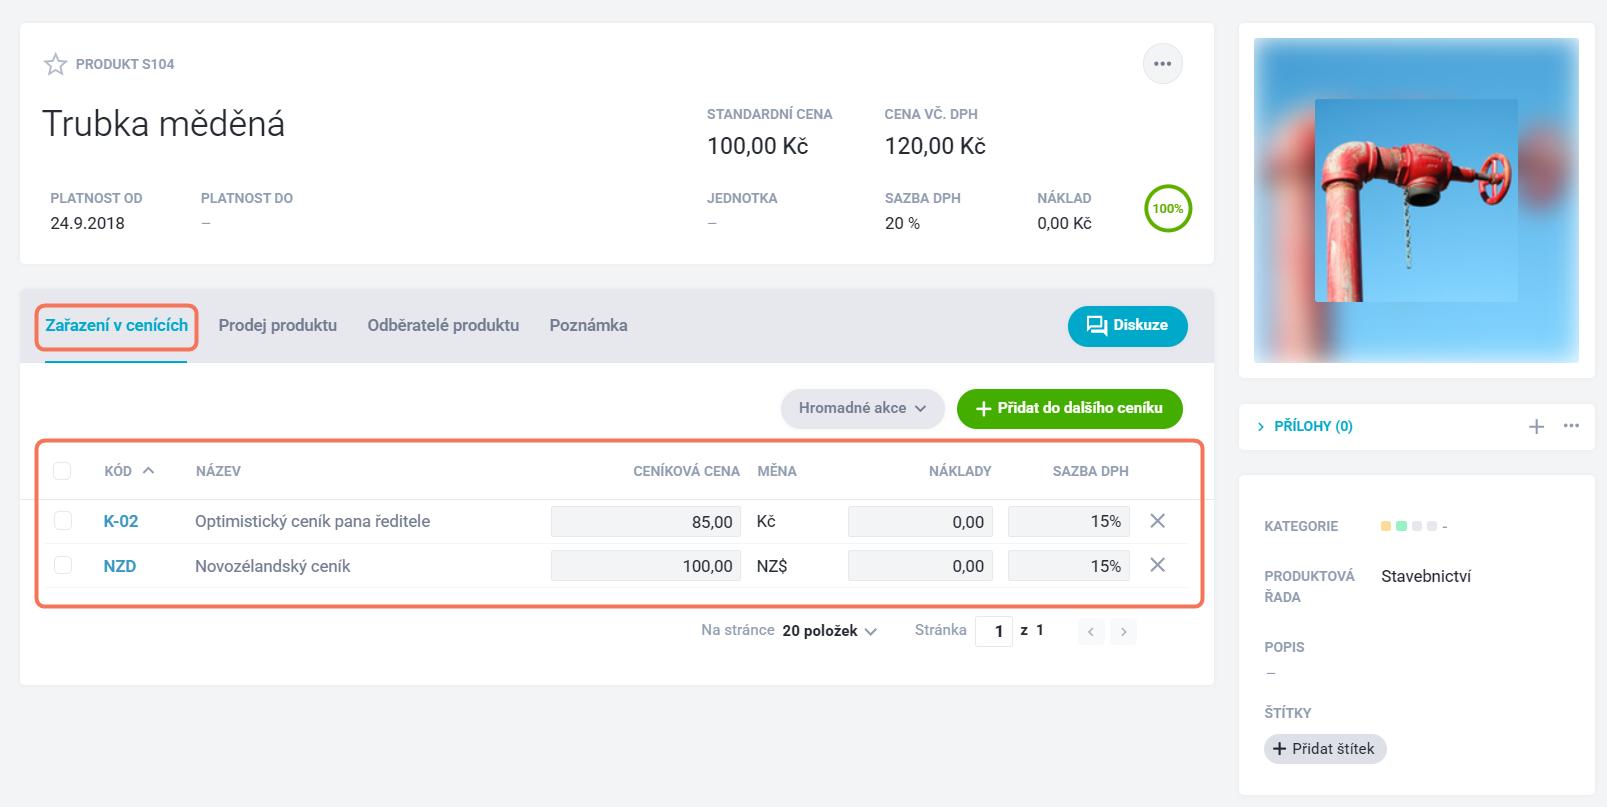Edit the K-02 náklady field
Screen dimensions: 1607x807
click(921, 522)
